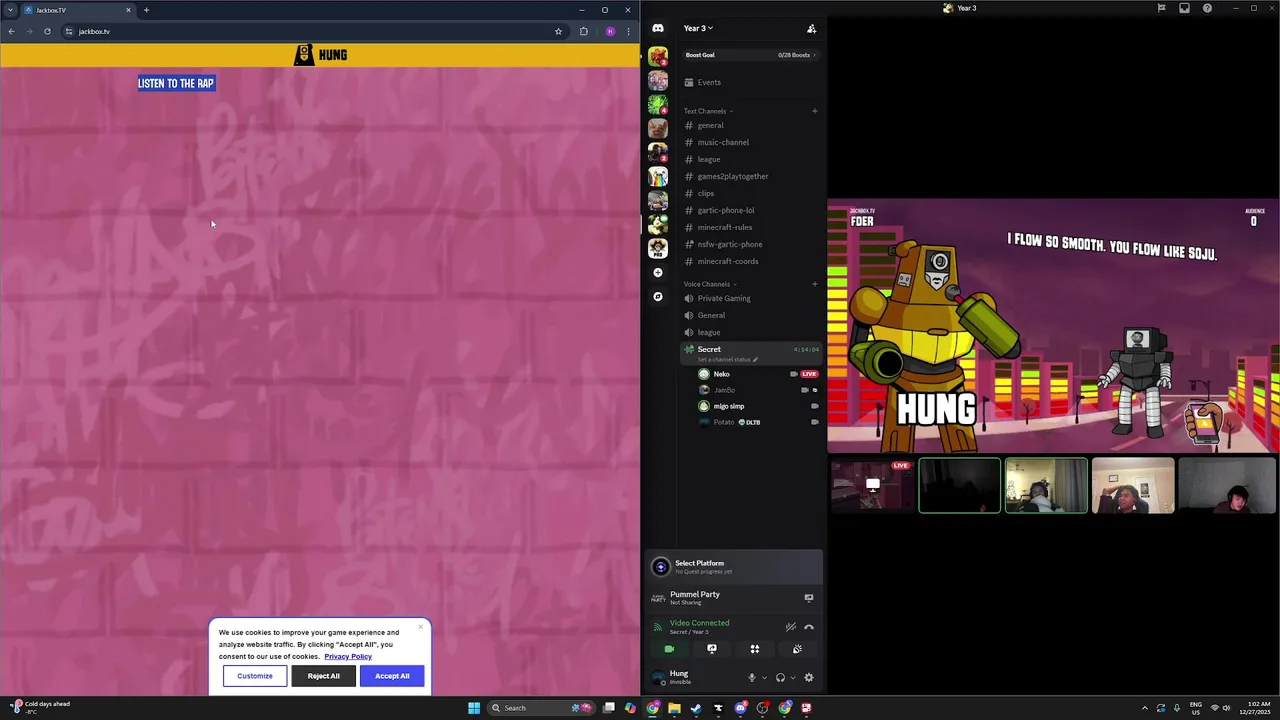
Task: Open the browser extensions puzzle icon
Action: pos(584,31)
